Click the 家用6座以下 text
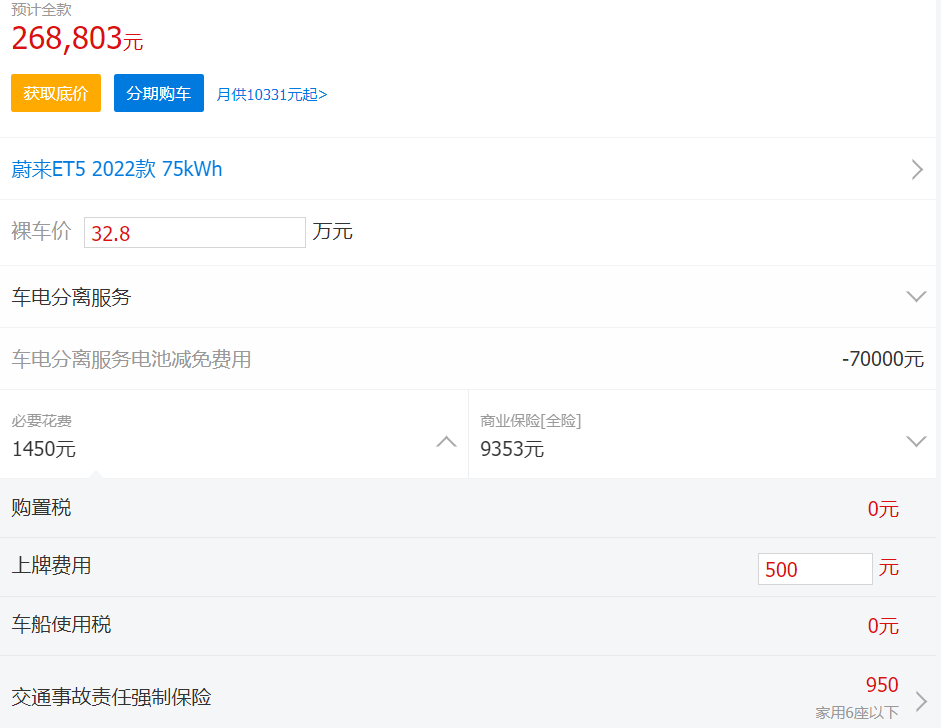The image size is (941, 728). 857,713
